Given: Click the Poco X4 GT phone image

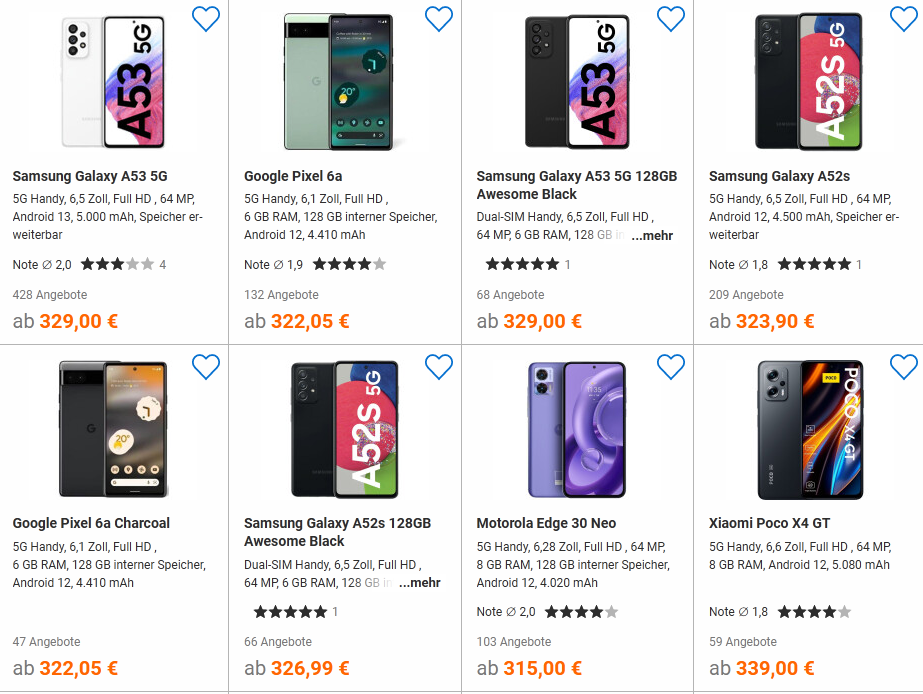Looking at the screenshot, I should 809,430.
